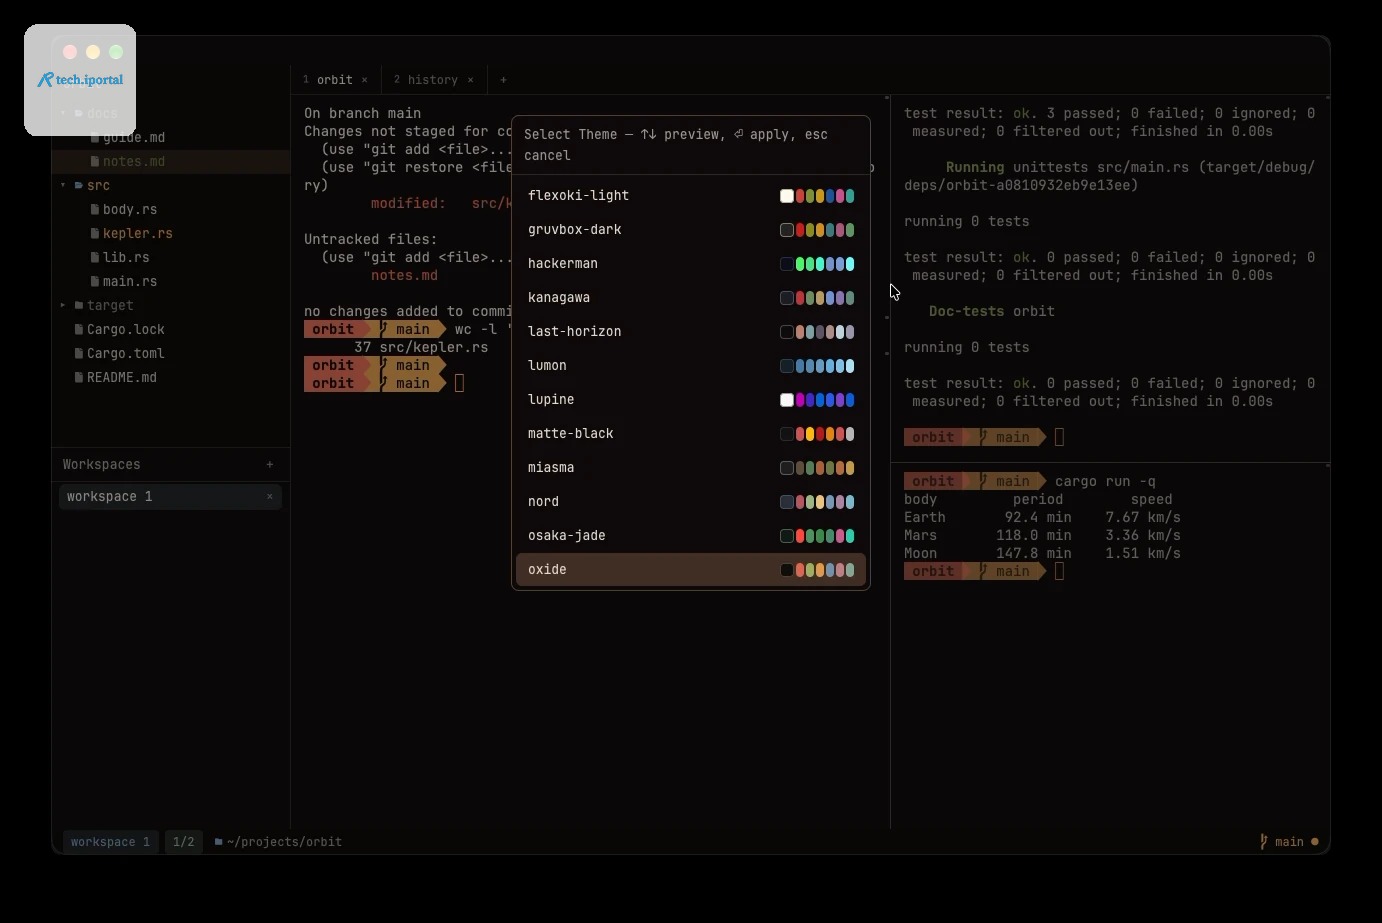1382x923 pixels.
Task: Pick the lupine theme
Action: [690, 400]
